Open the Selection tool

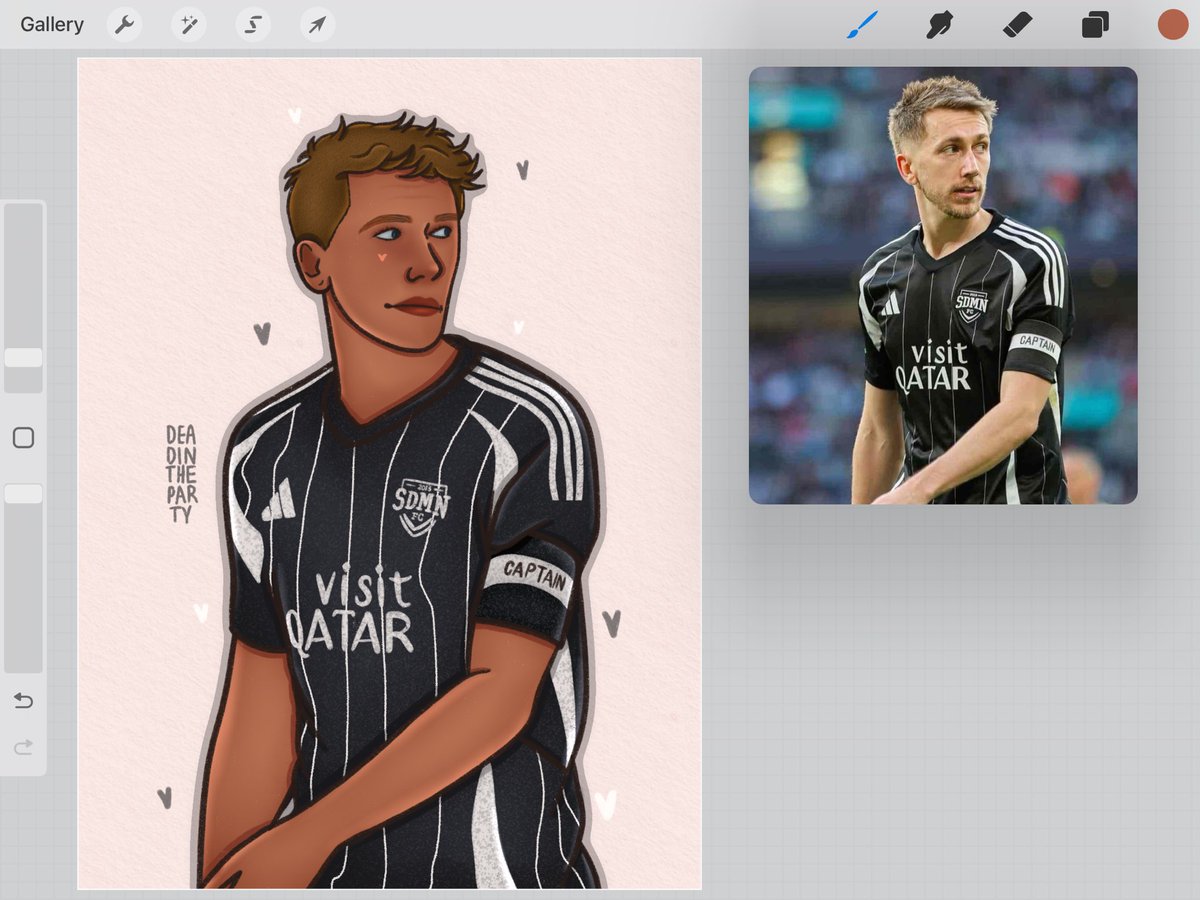253,25
